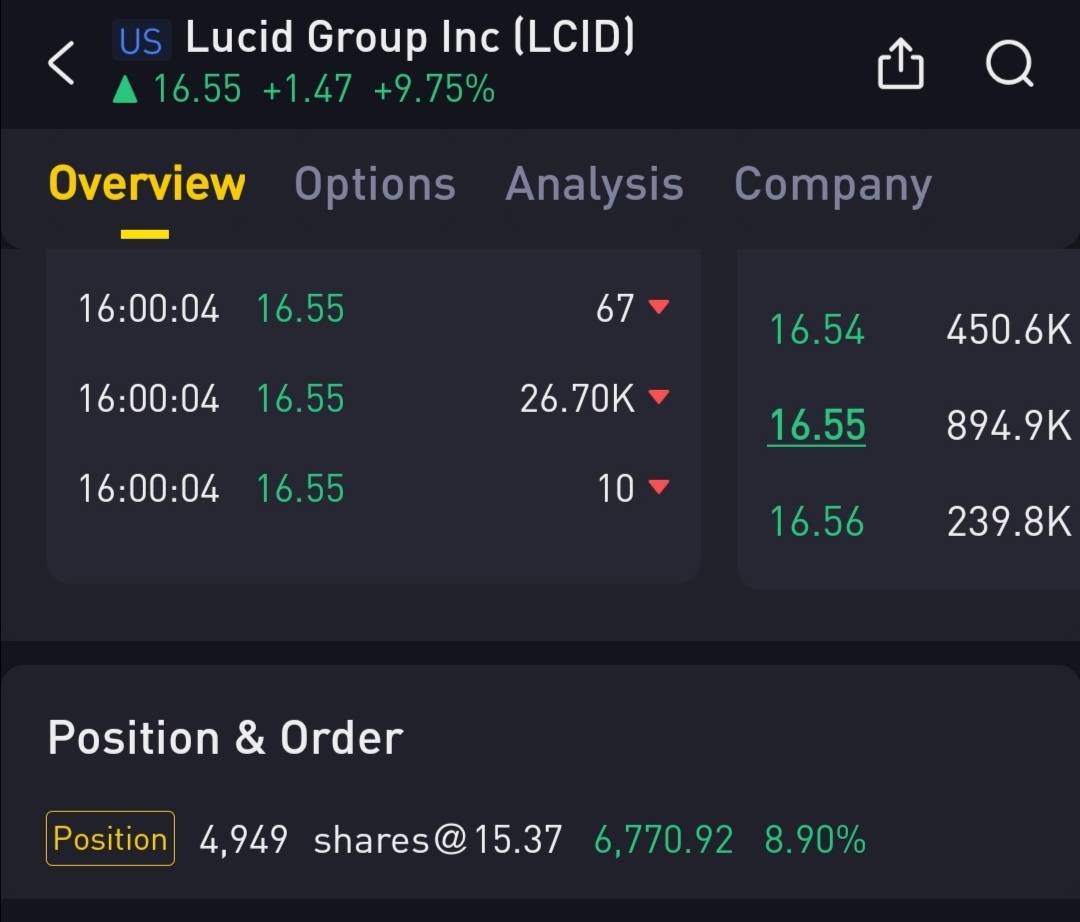This screenshot has height=922, width=1080.
Task: Tap the US market badge
Action: pos(140,41)
